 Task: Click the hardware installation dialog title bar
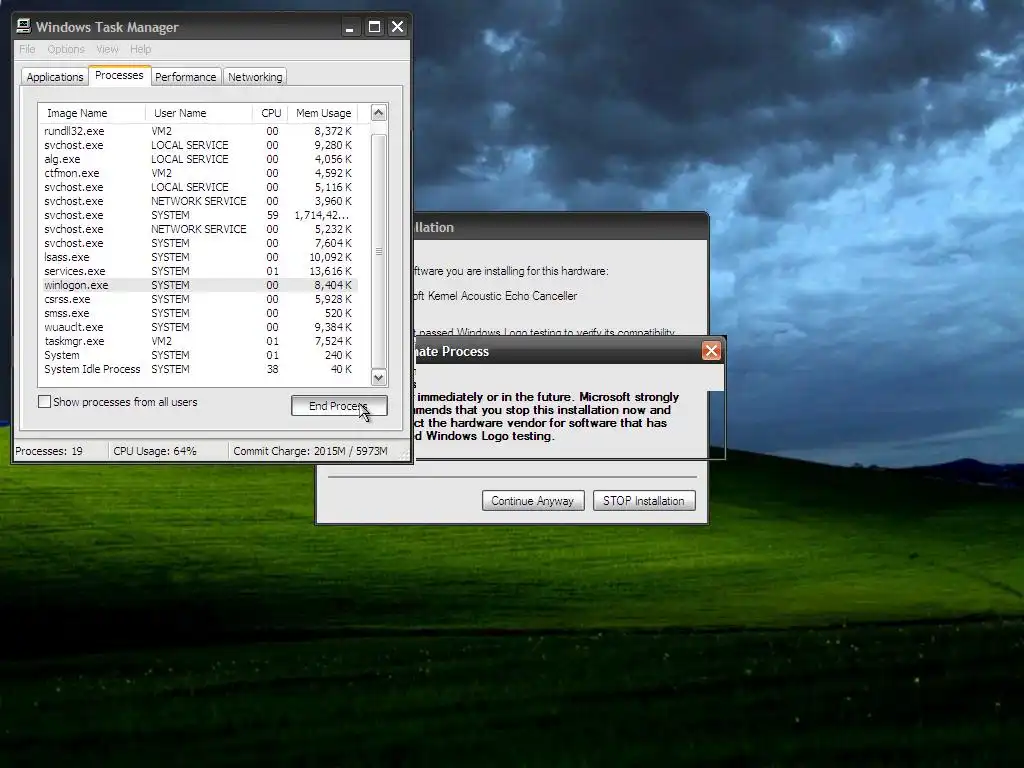(x=560, y=227)
